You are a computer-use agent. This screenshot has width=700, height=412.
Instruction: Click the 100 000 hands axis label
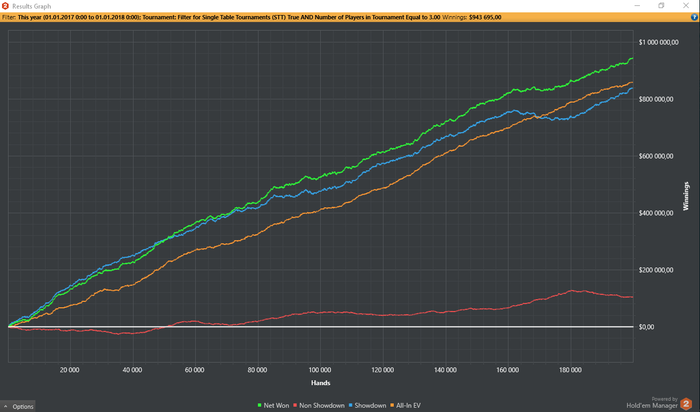[320, 370]
